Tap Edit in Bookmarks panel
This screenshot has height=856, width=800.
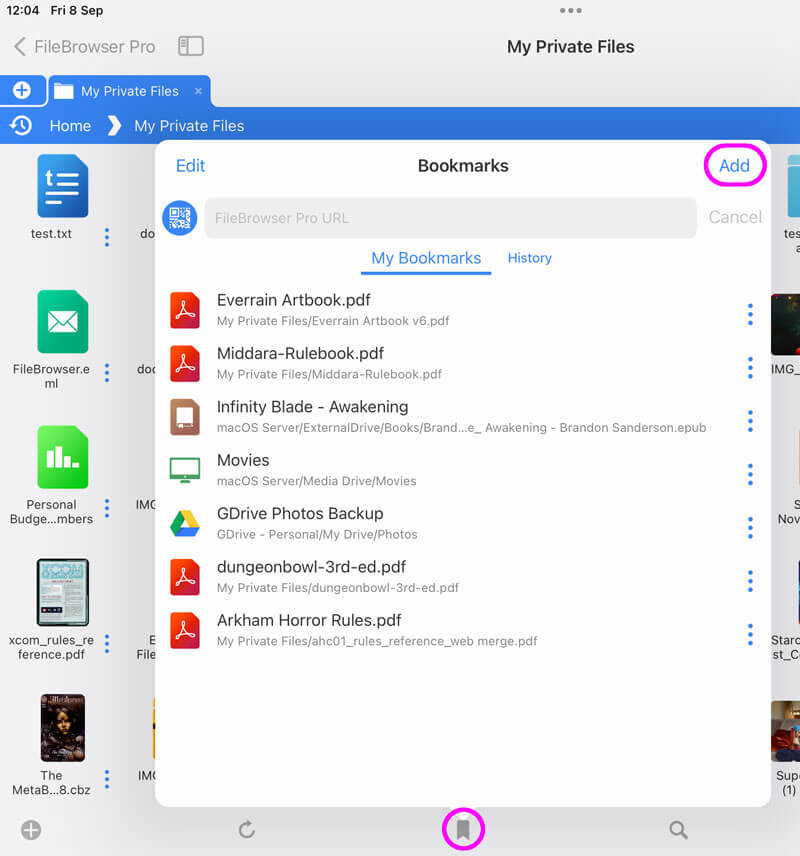pyautogui.click(x=190, y=166)
